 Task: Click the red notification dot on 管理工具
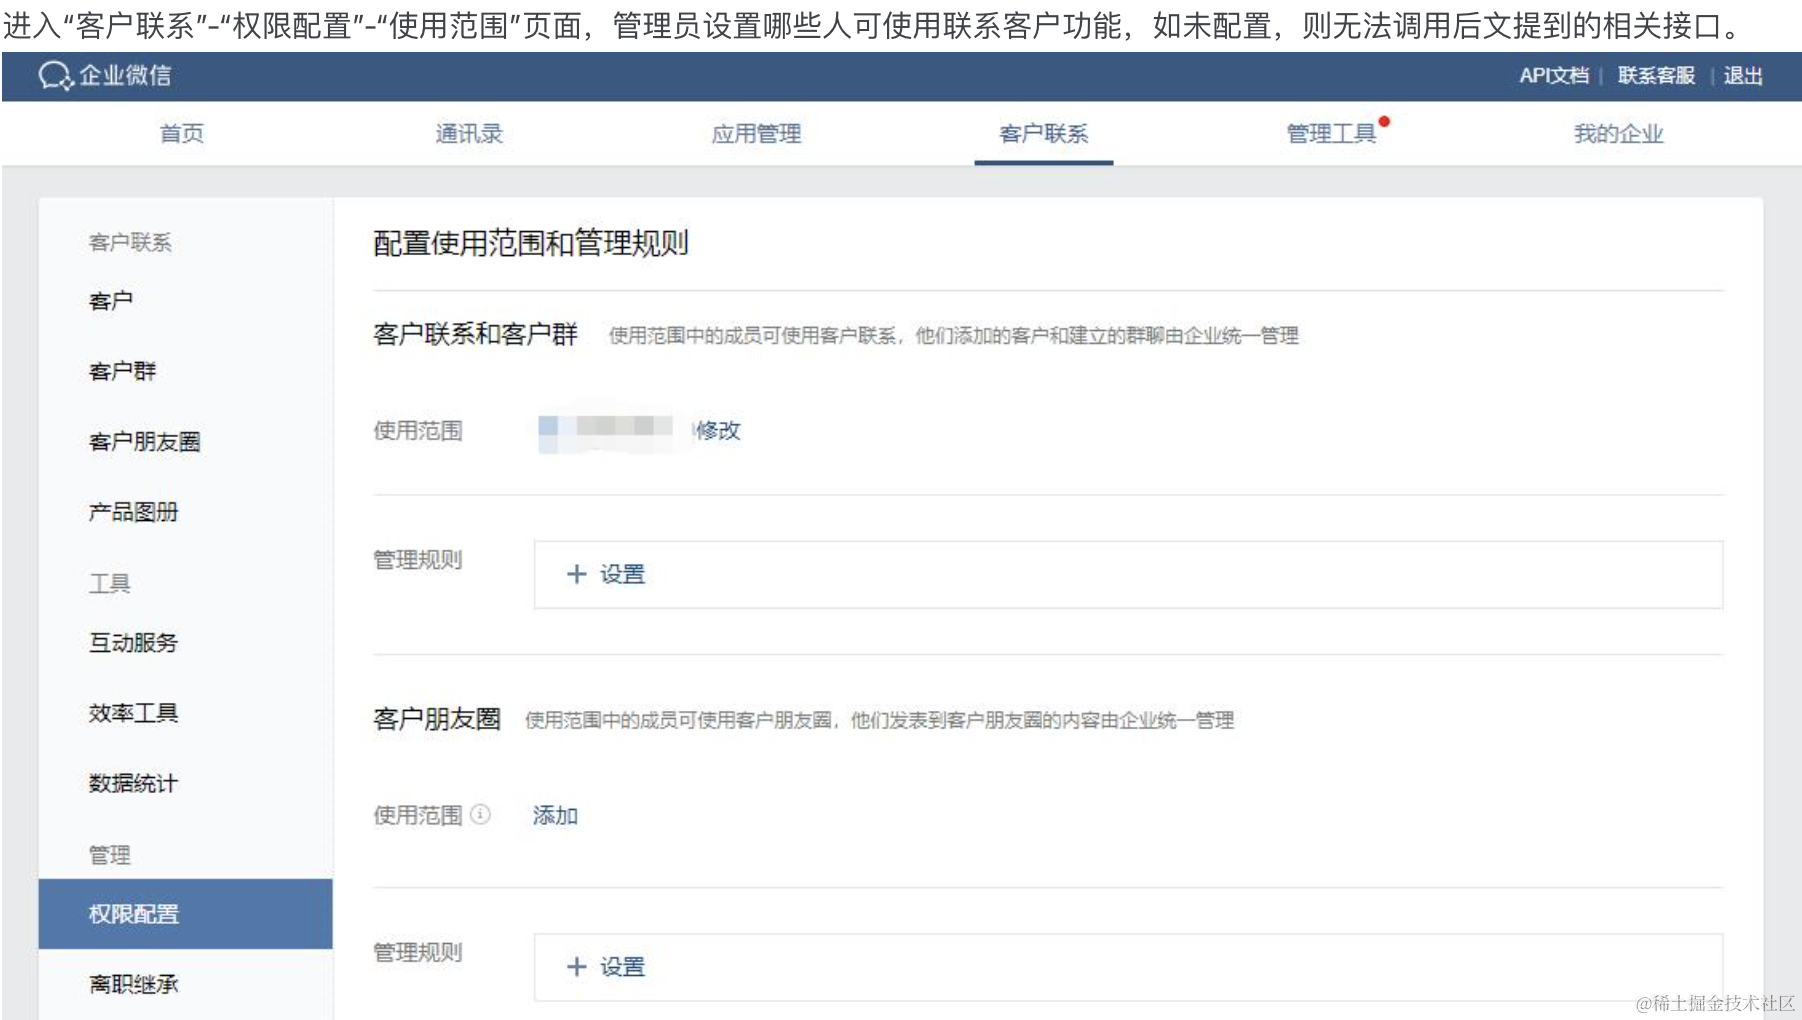[1384, 121]
